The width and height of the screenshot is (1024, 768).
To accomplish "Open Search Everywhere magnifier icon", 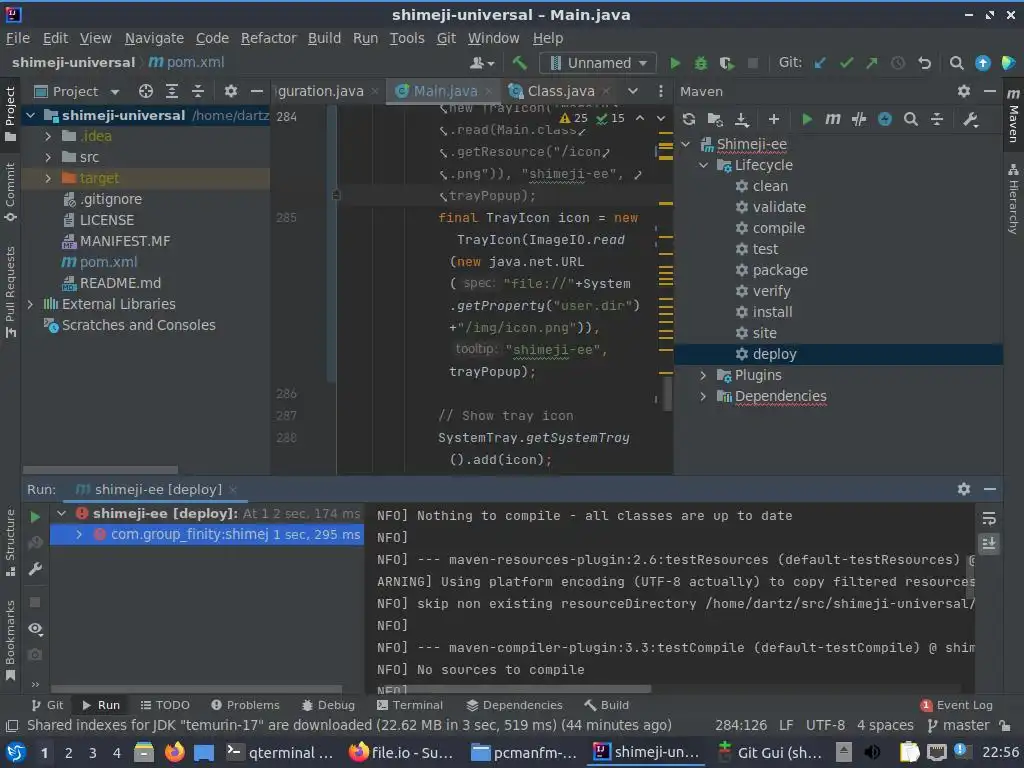I will coord(956,63).
